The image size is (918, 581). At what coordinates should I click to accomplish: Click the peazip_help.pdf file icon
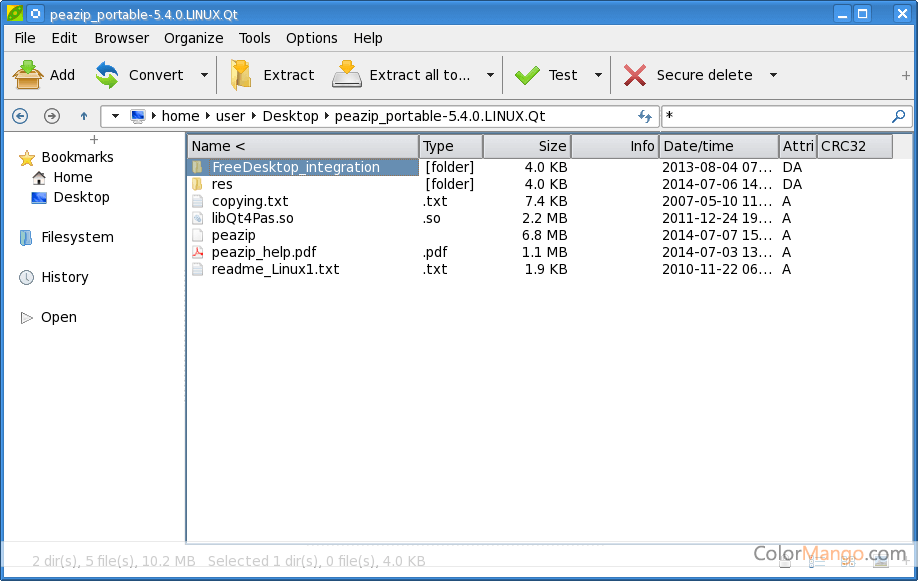tap(198, 252)
